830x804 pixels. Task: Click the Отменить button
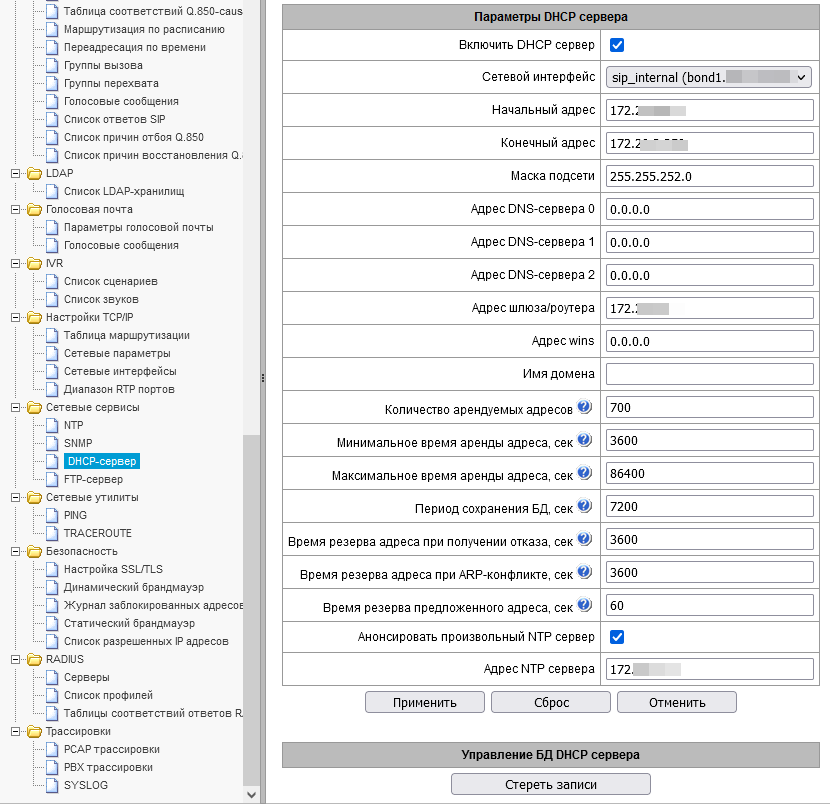[677, 702]
